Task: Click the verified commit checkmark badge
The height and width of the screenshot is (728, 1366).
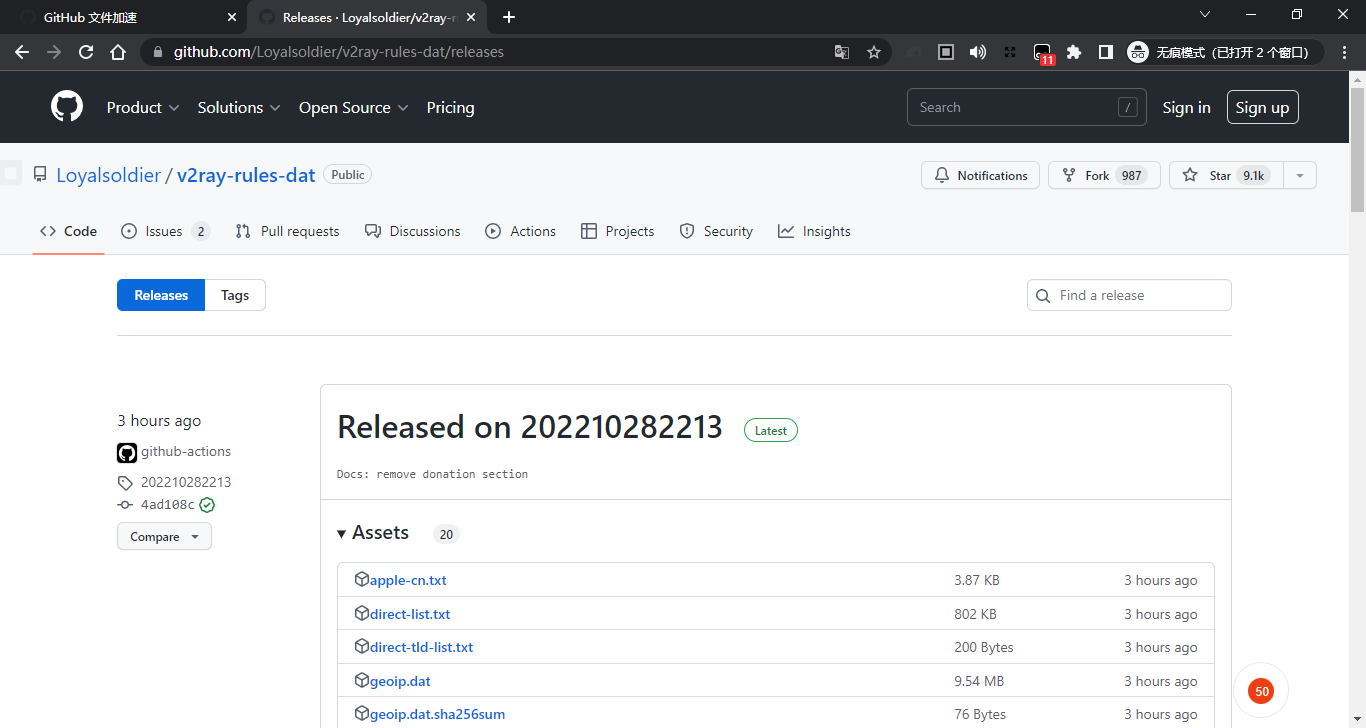Action: 206,505
